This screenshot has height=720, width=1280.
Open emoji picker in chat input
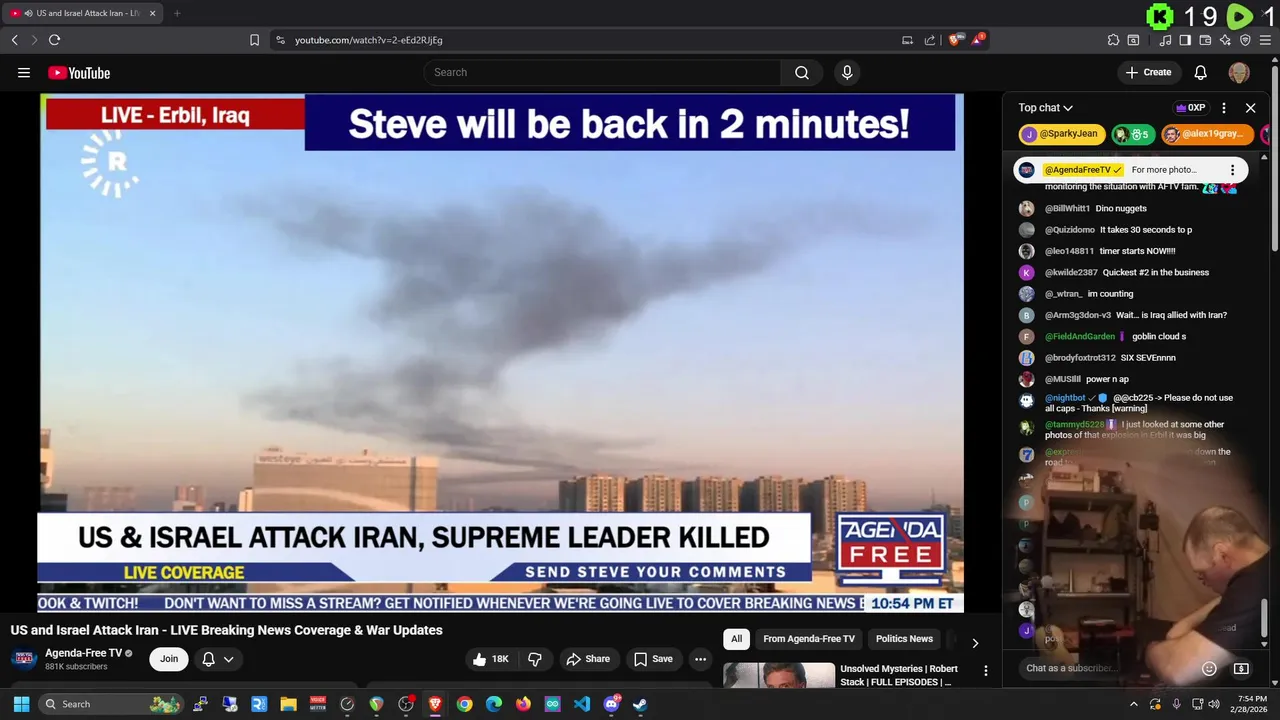1209,668
